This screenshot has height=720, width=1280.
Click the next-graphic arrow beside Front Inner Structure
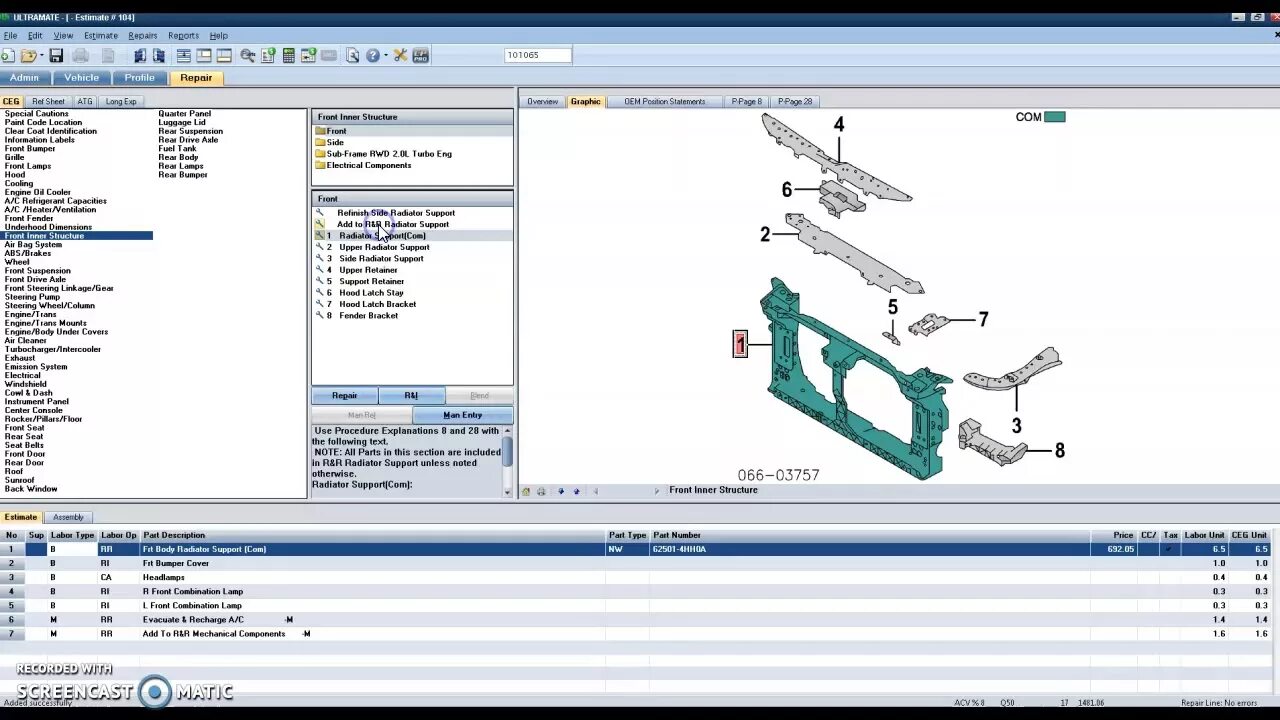tap(657, 491)
